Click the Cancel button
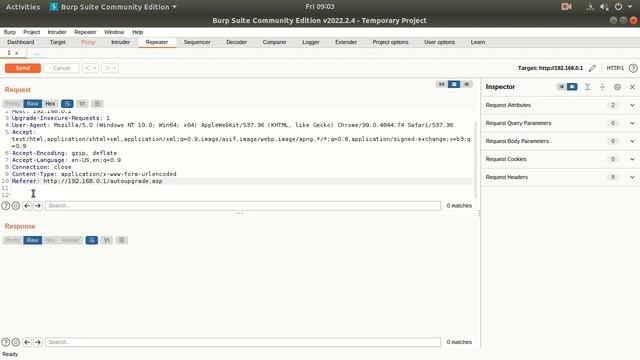 coord(62,68)
